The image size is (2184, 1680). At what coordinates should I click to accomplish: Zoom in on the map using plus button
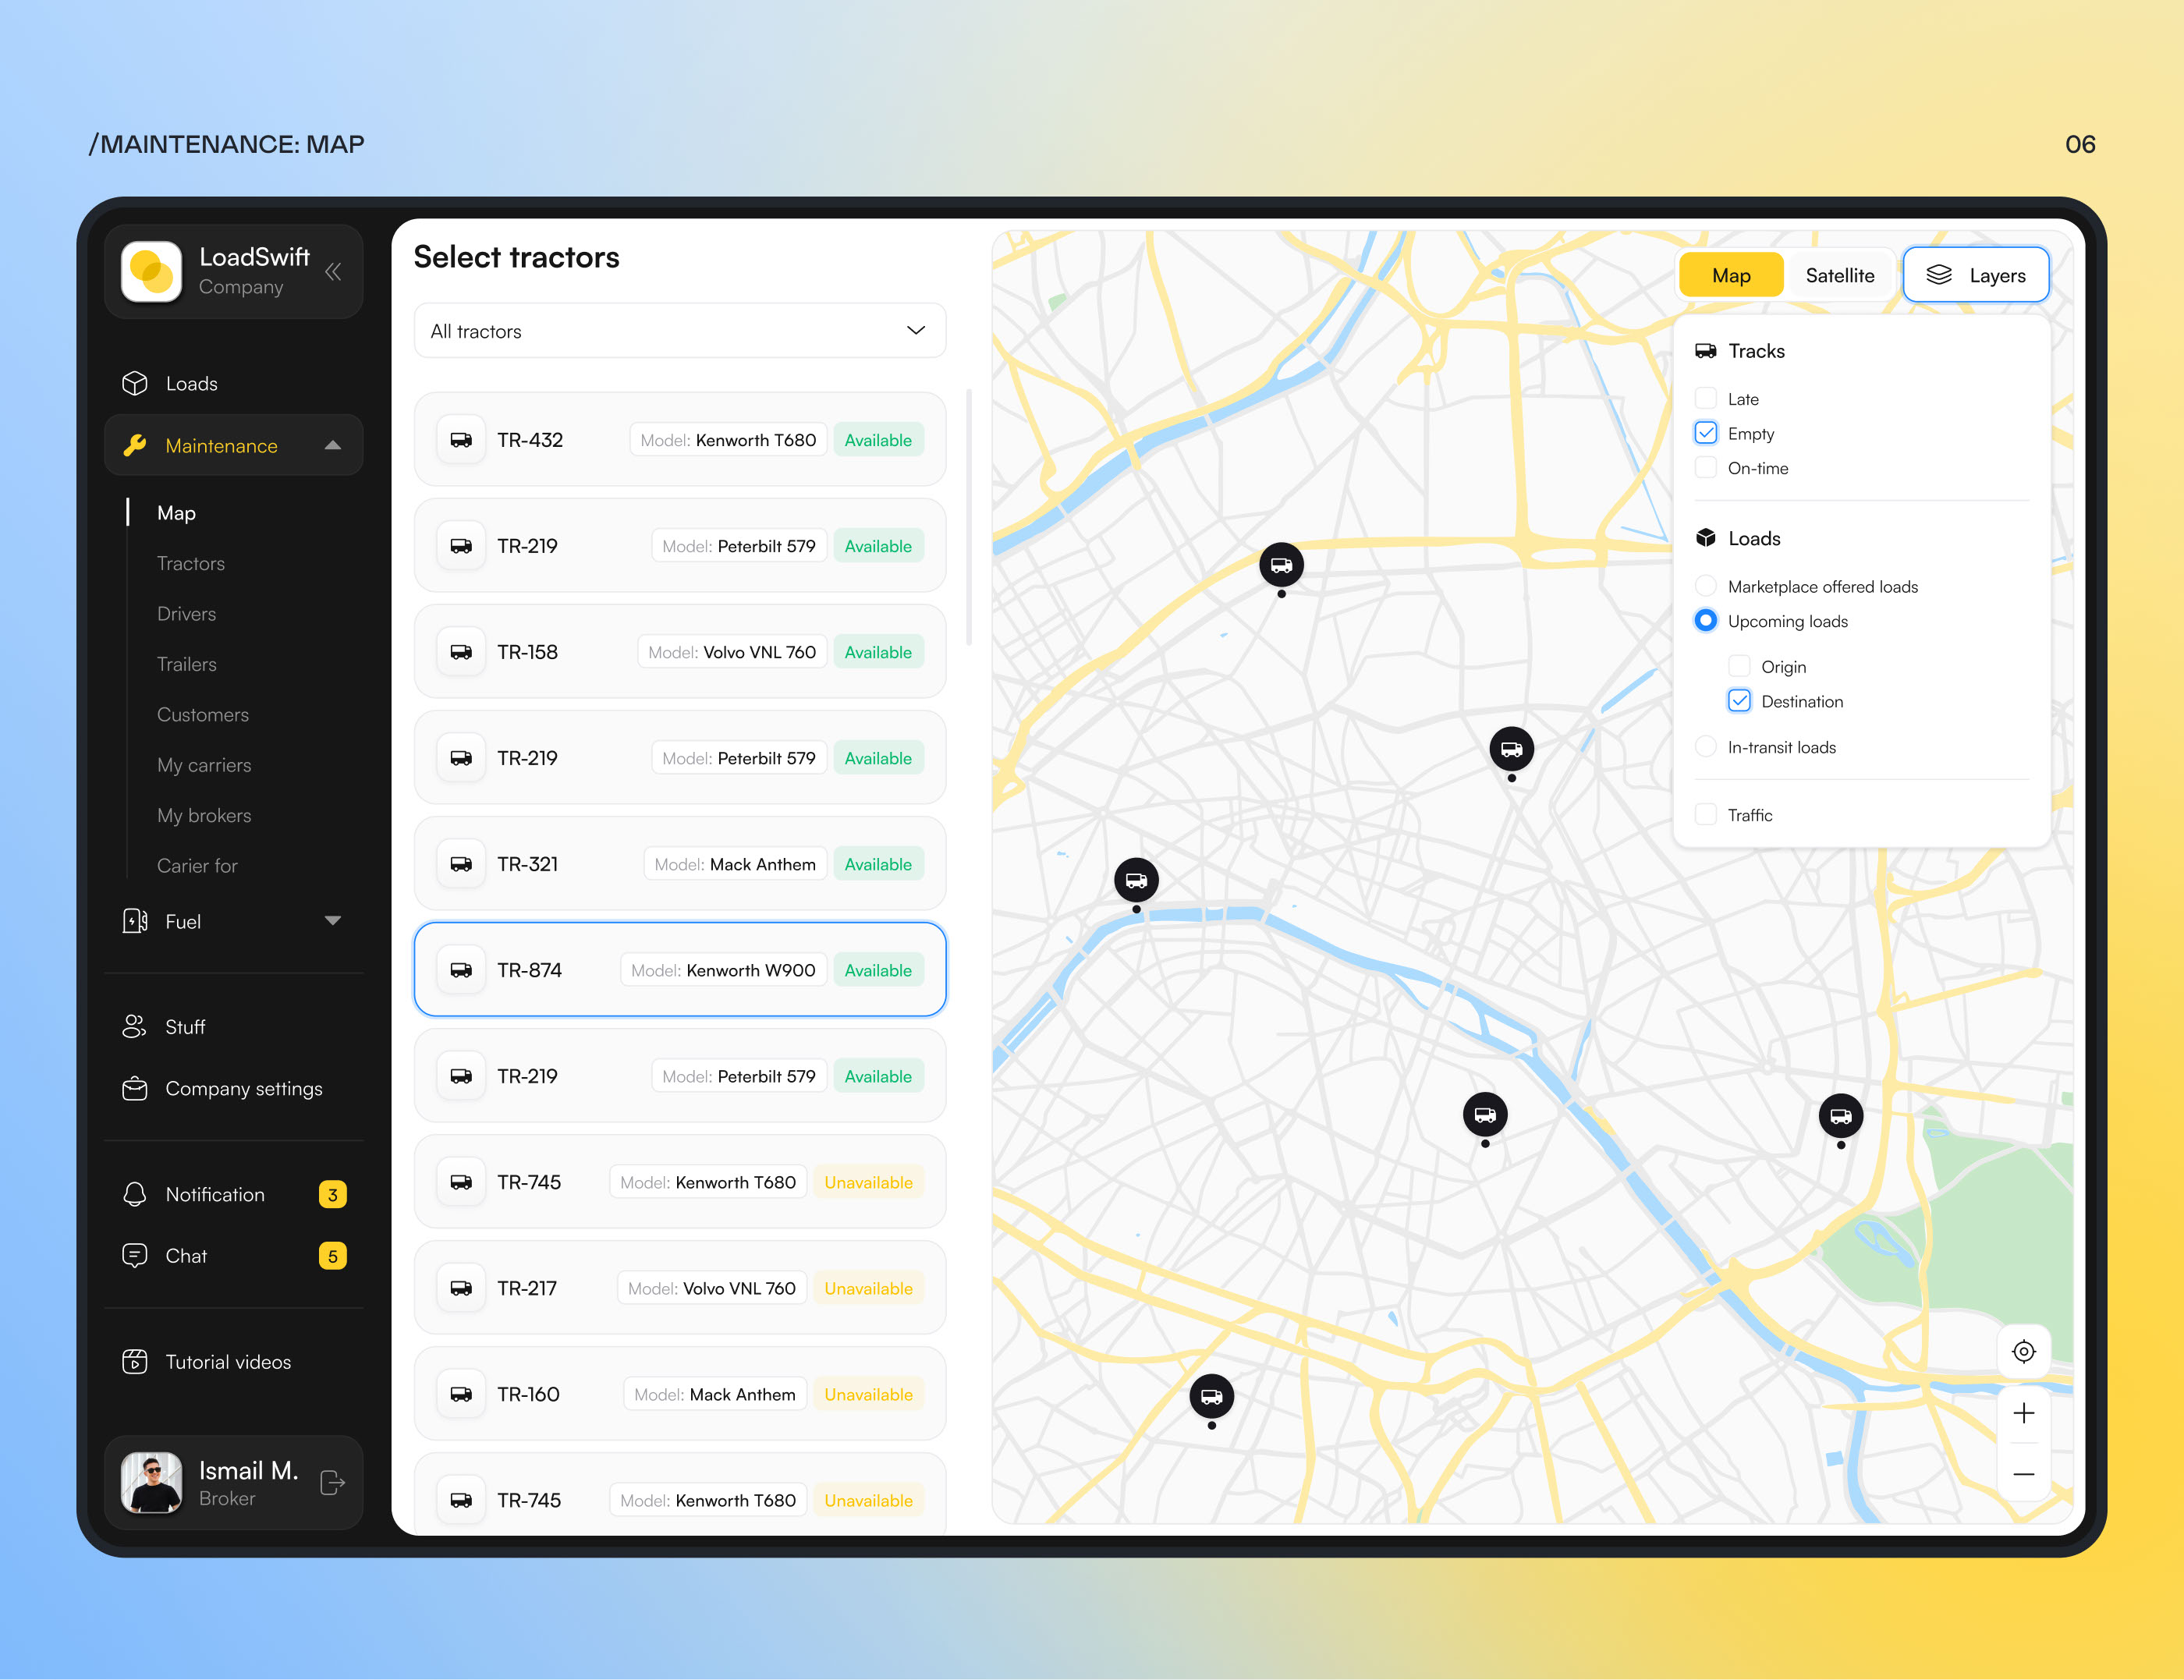(x=2023, y=1413)
